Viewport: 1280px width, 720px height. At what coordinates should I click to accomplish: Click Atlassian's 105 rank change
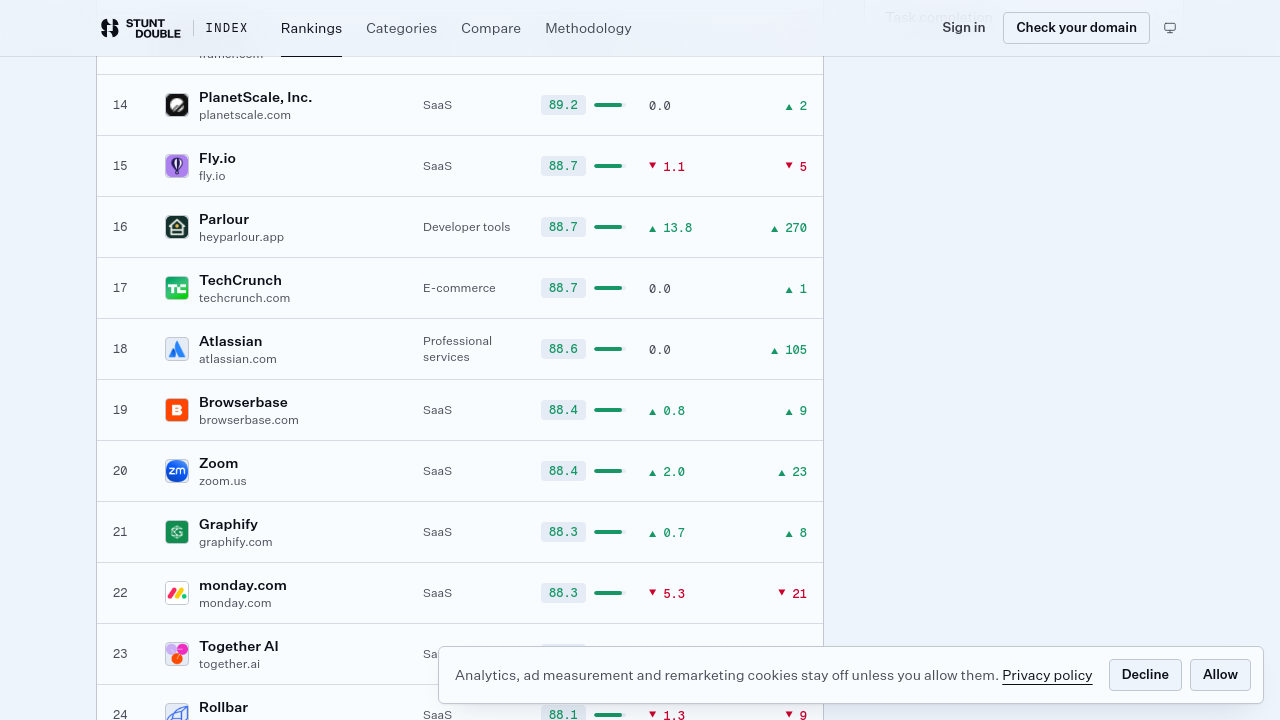tap(788, 350)
